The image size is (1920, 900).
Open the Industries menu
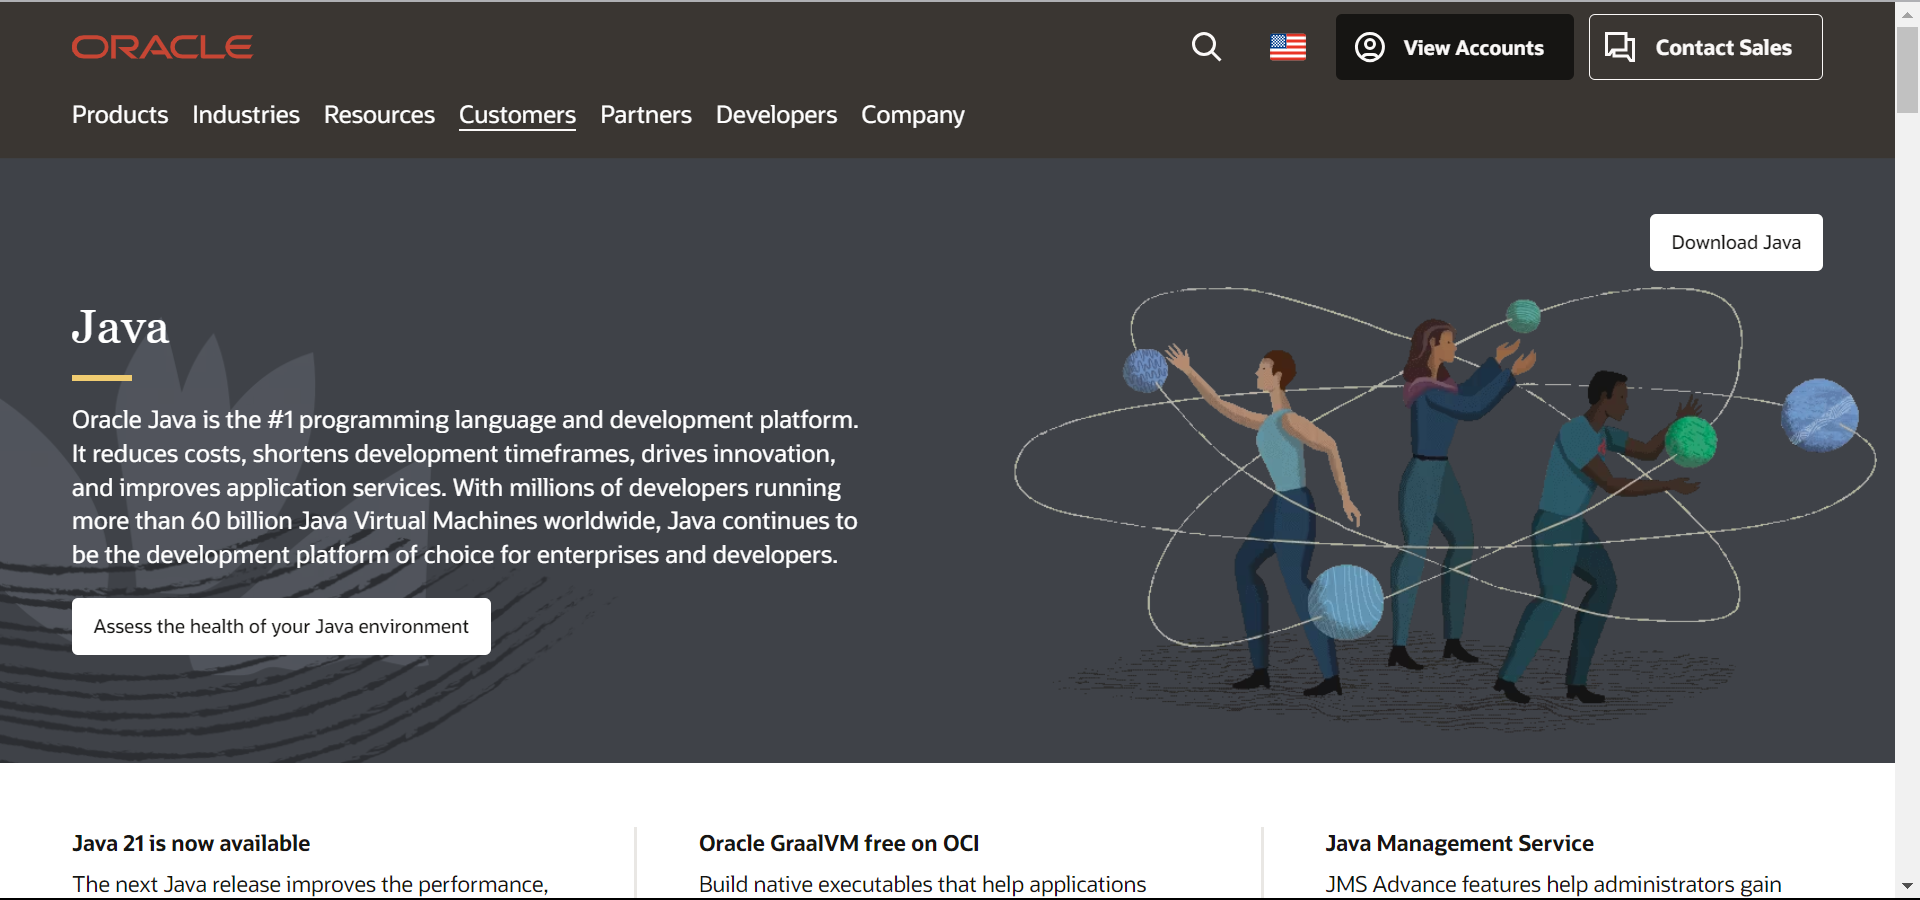tap(246, 115)
